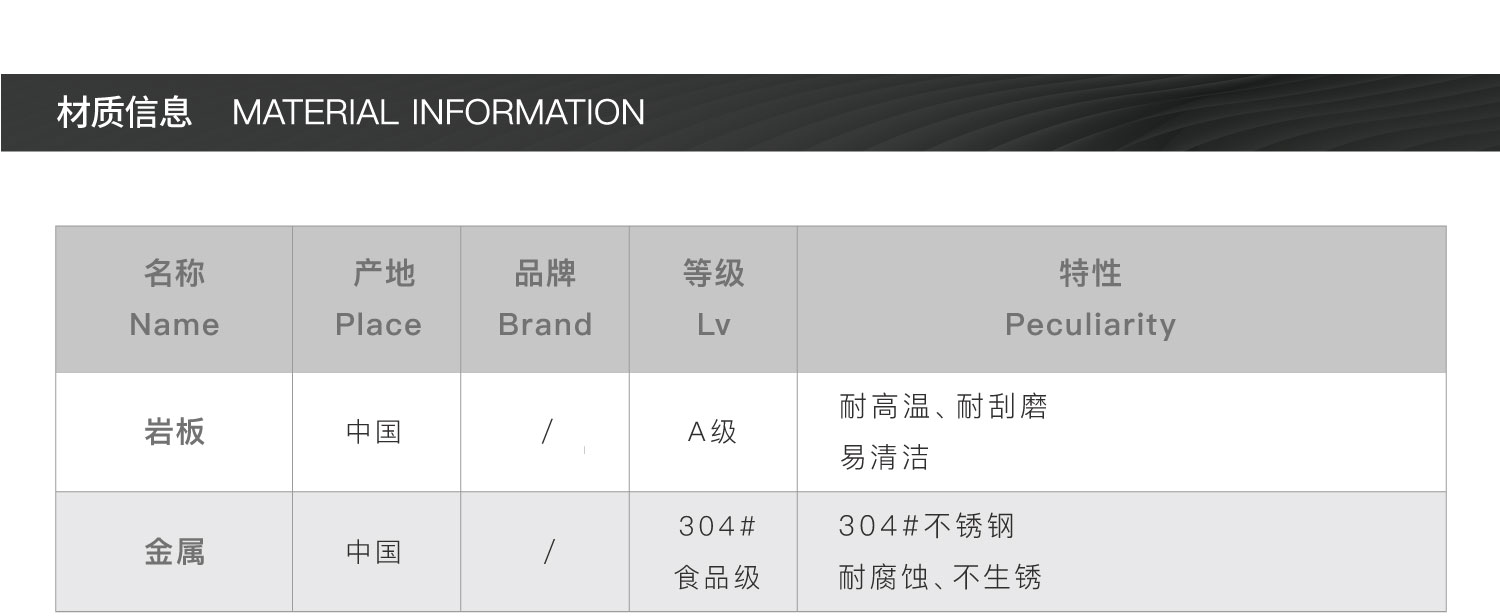Click the 耐高温、耐刮磨 text
This screenshot has height=616, width=1500.
943,407
